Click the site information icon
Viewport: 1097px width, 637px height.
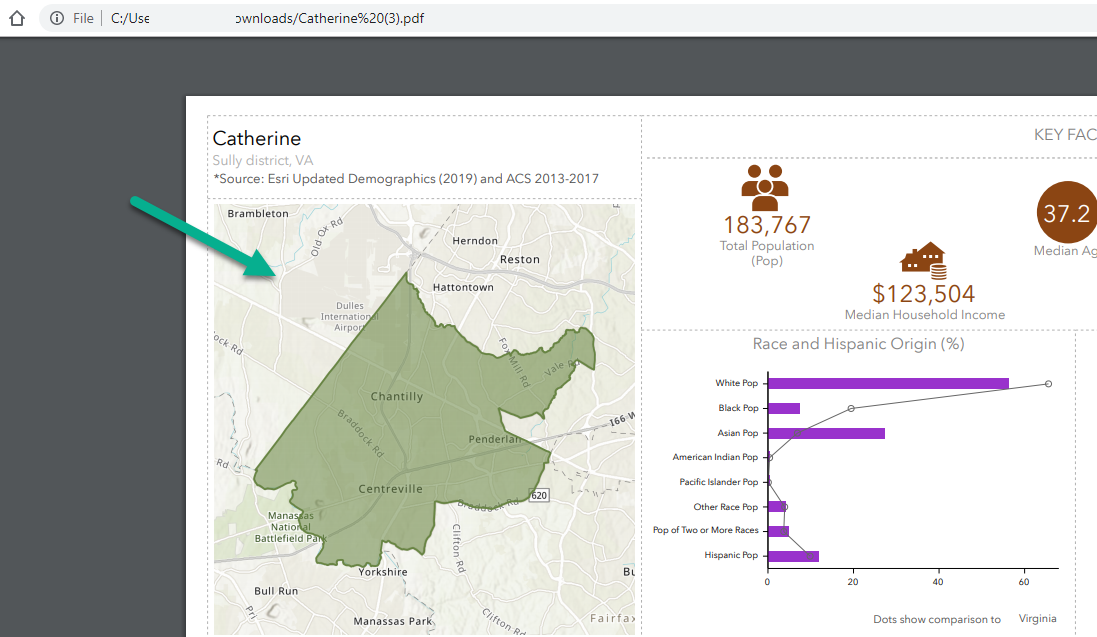[x=57, y=18]
